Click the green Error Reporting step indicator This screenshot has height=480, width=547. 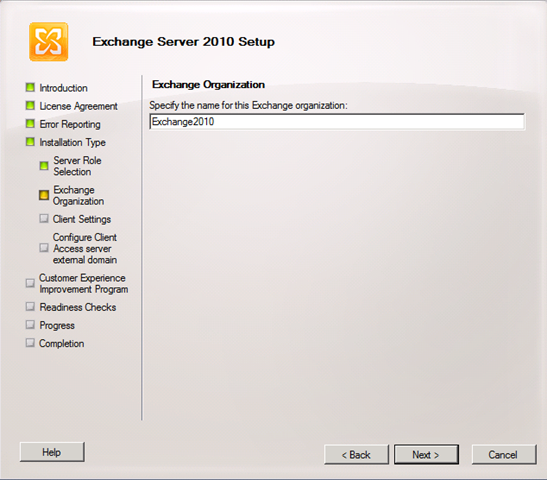(x=30, y=123)
